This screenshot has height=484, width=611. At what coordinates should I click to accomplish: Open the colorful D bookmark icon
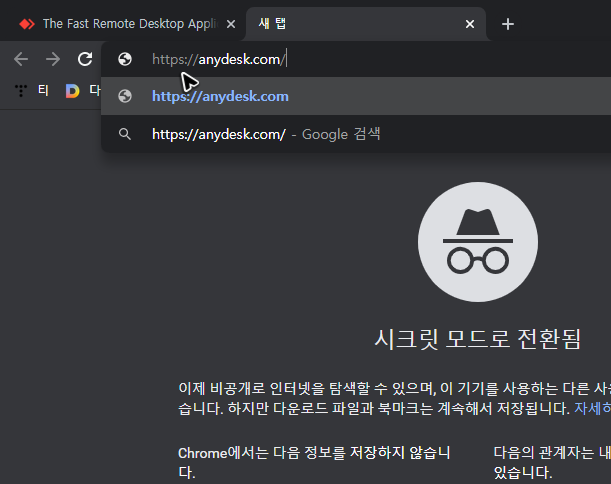tap(72, 91)
